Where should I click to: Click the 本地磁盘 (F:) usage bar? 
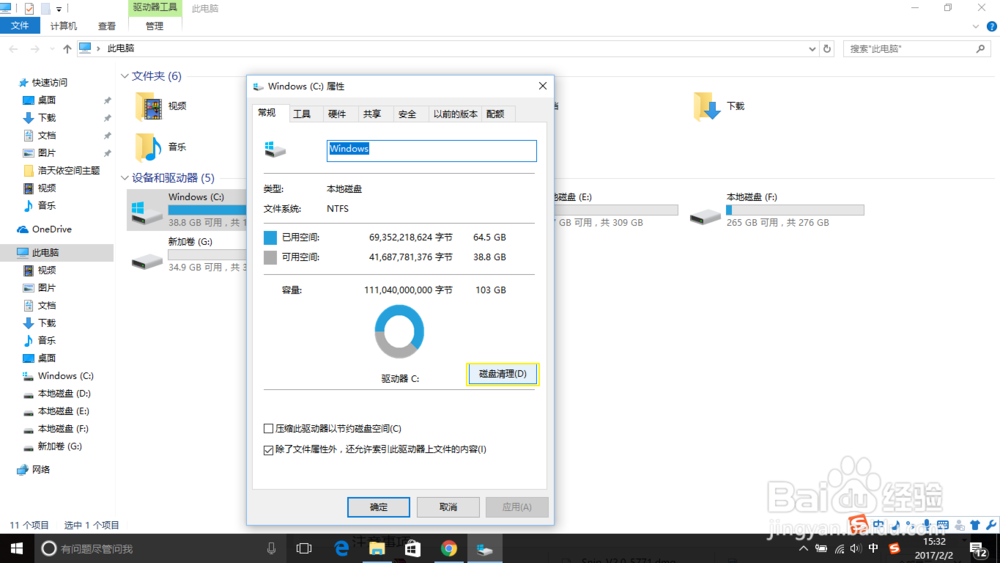click(795, 210)
